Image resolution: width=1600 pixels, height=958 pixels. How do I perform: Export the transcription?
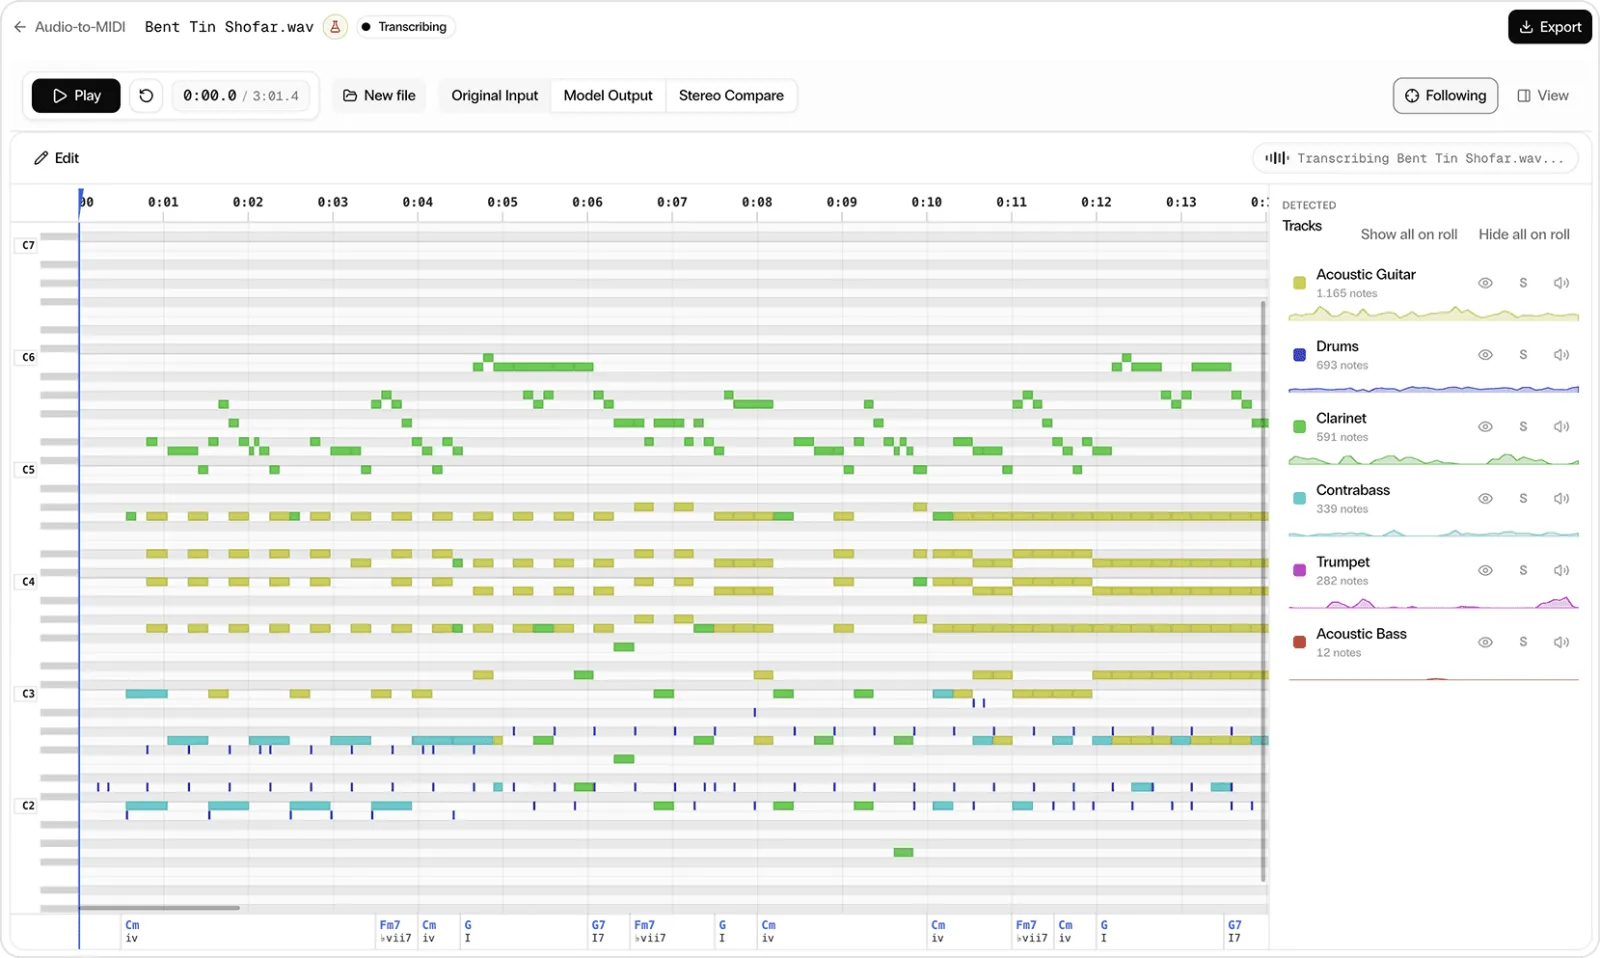[x=1550, y=27]
